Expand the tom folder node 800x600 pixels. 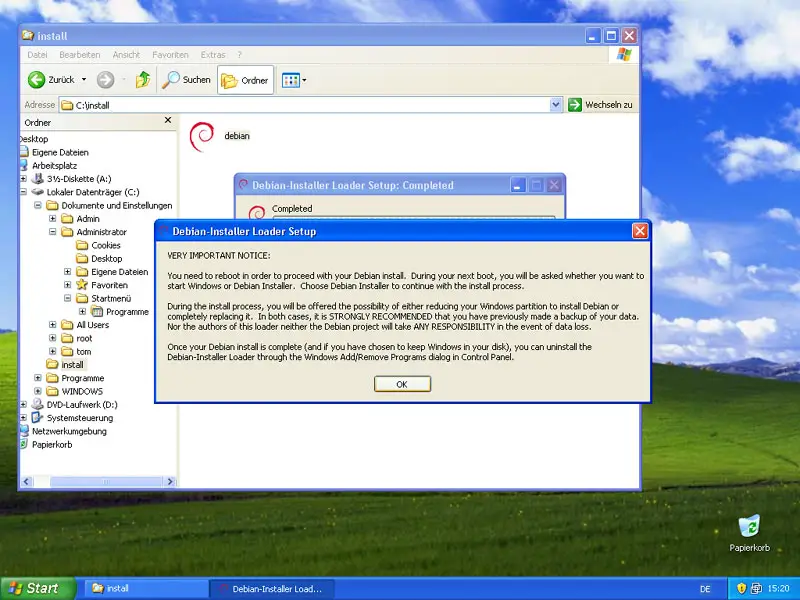tap(53, 351)
